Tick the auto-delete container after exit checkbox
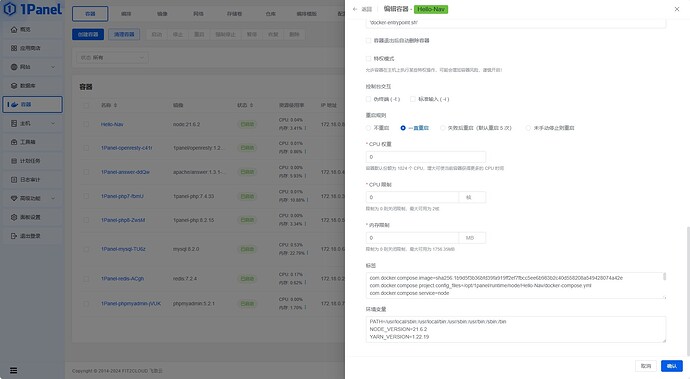This screenshot has width=690, height=379. pyautogui.click(x=368, y=40)
